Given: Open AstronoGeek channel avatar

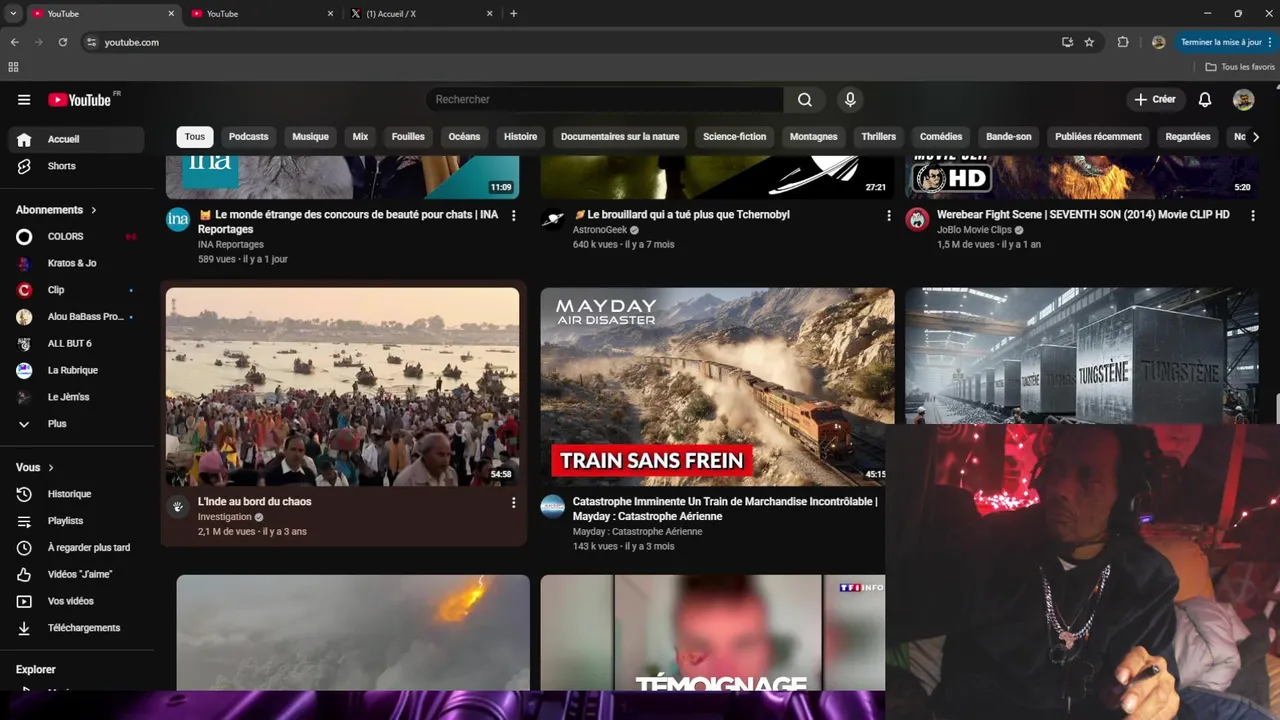Looking at the screenshot, I should [x=553, y=220].
